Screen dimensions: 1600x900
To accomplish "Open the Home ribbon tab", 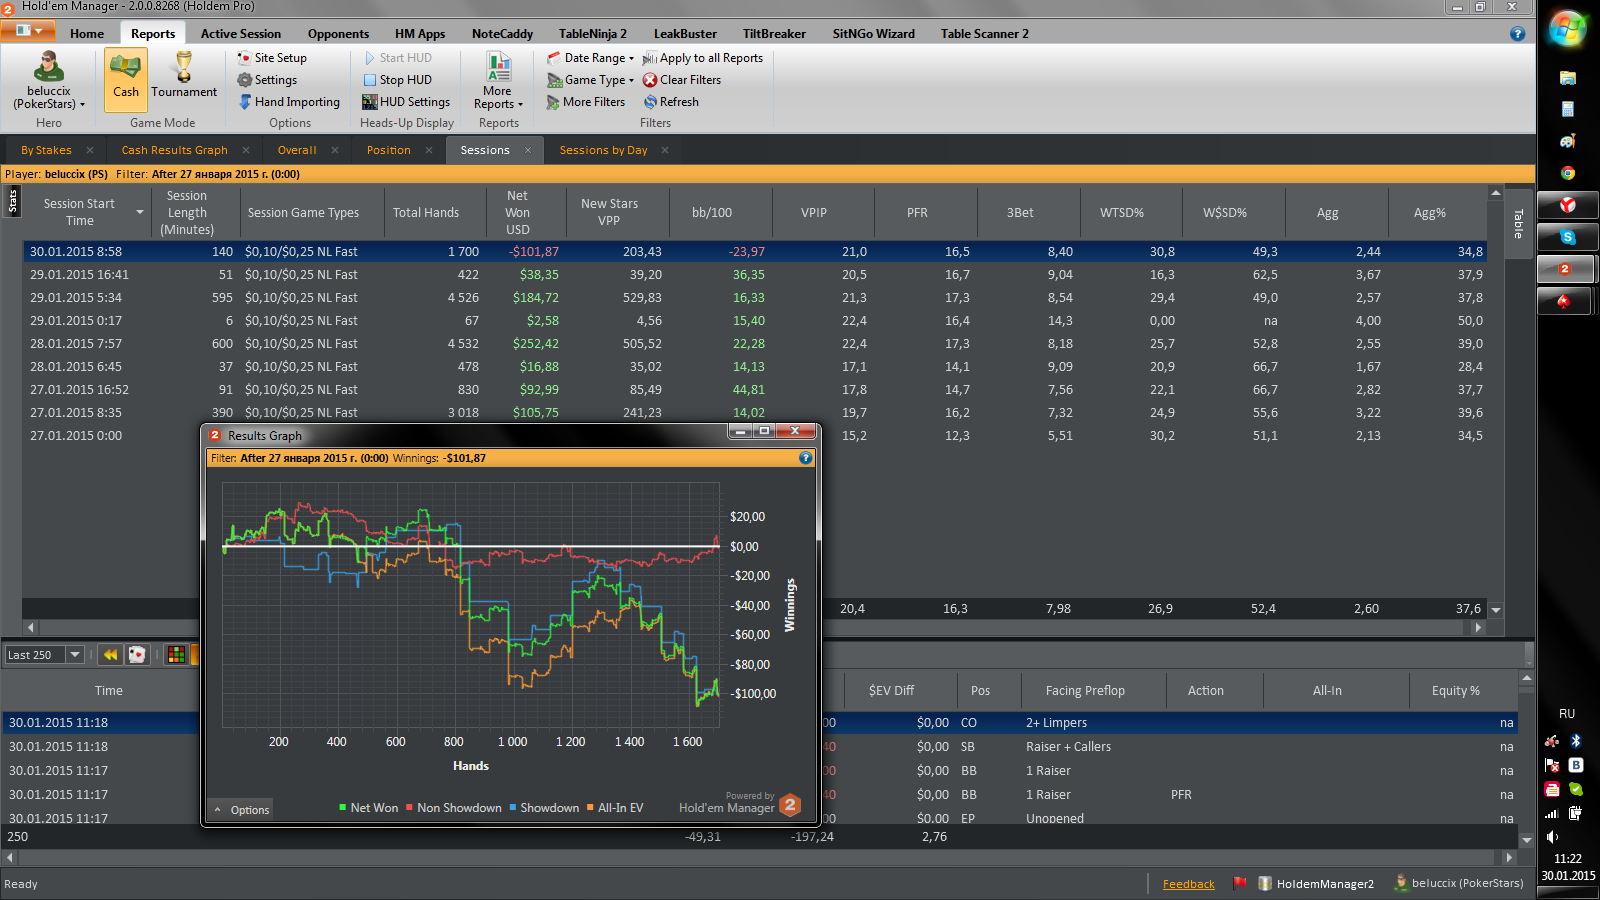I will click(87, 33).
